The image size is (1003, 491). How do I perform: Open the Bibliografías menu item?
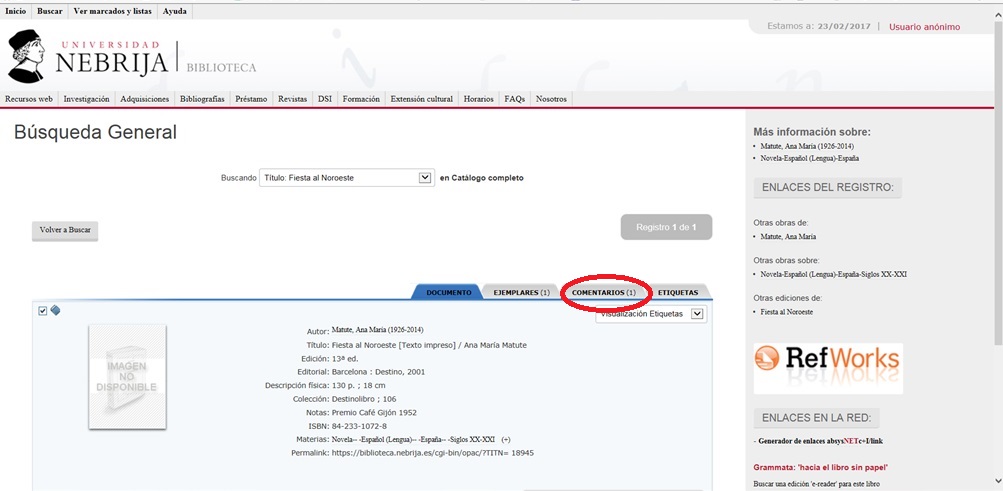[203, 99]
